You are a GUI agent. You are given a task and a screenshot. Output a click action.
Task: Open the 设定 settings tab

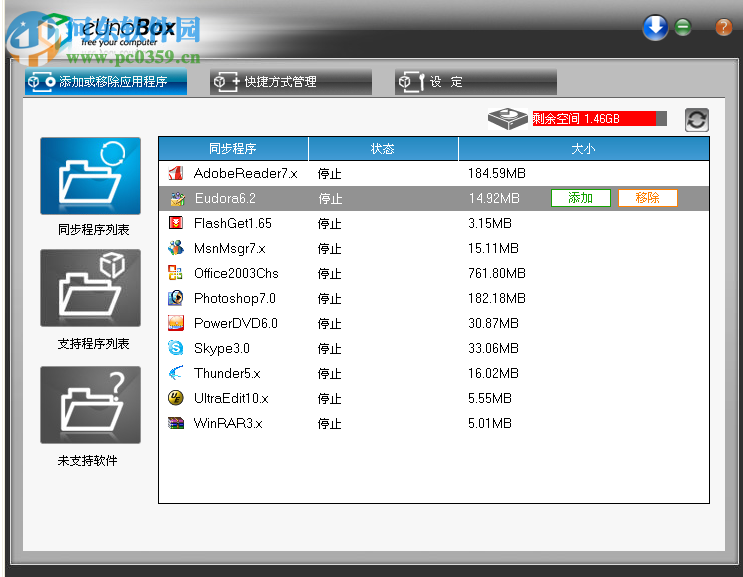click(x=475, y=82)
